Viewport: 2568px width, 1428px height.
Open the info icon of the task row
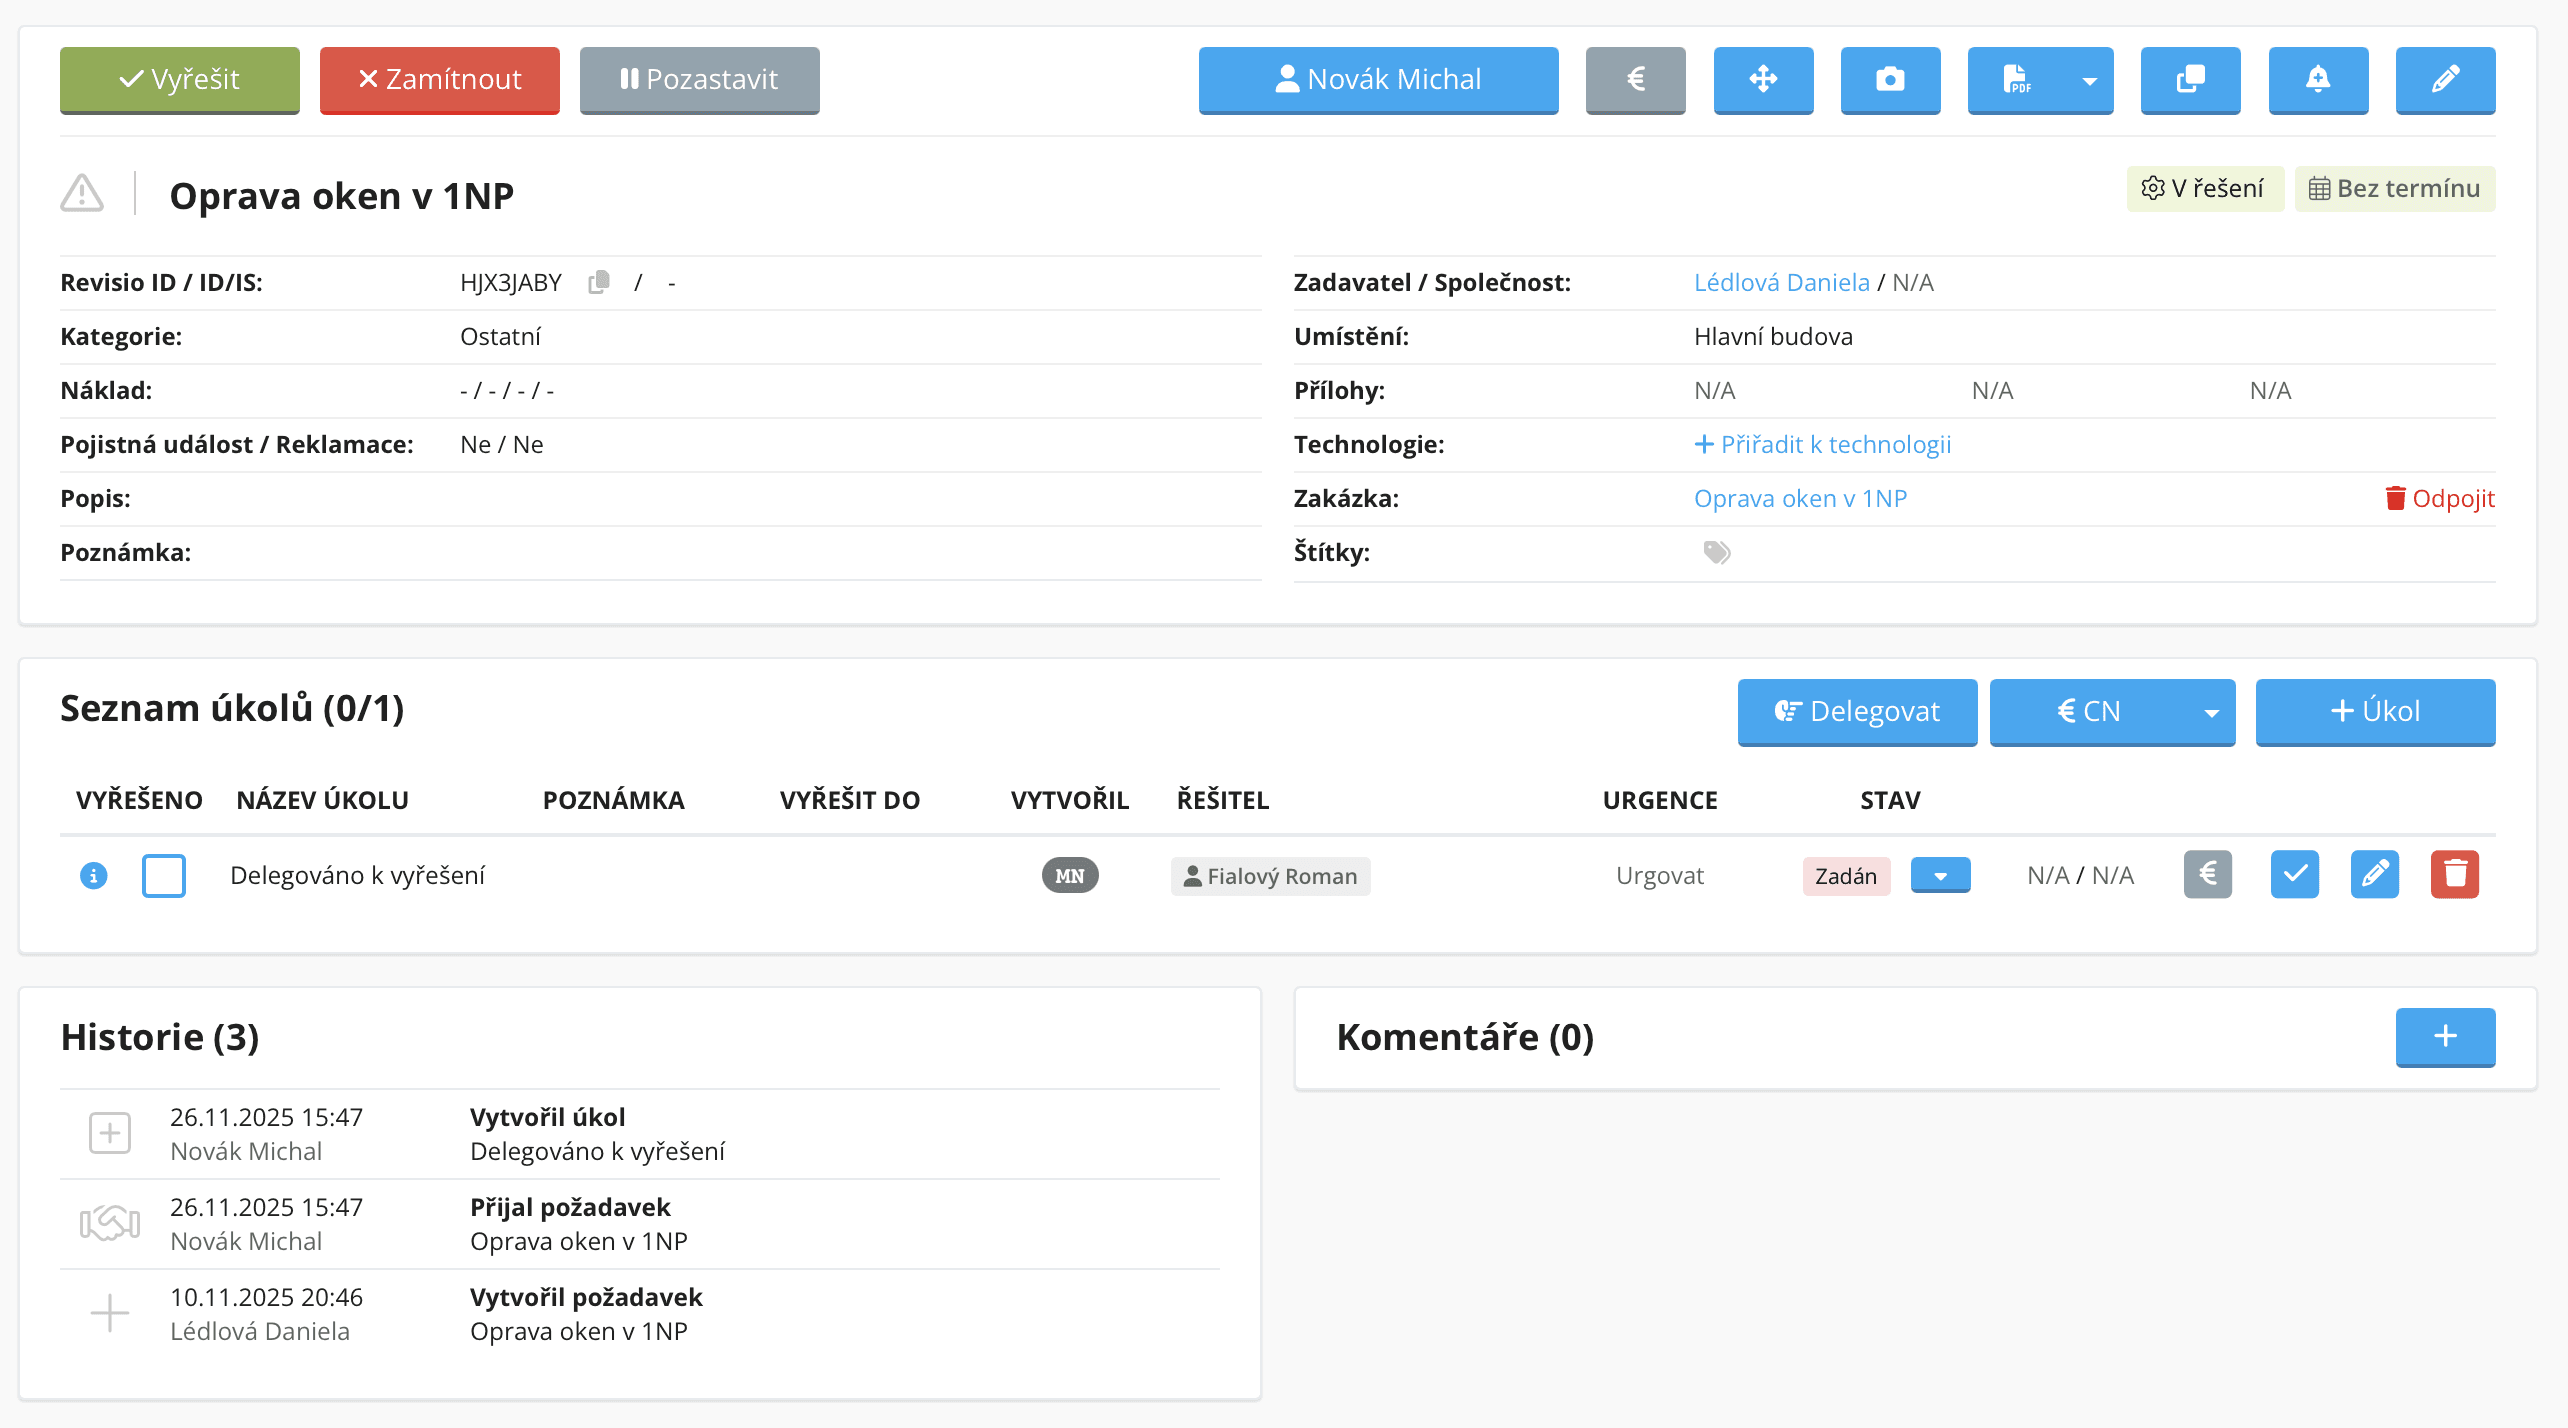[93, 876]
